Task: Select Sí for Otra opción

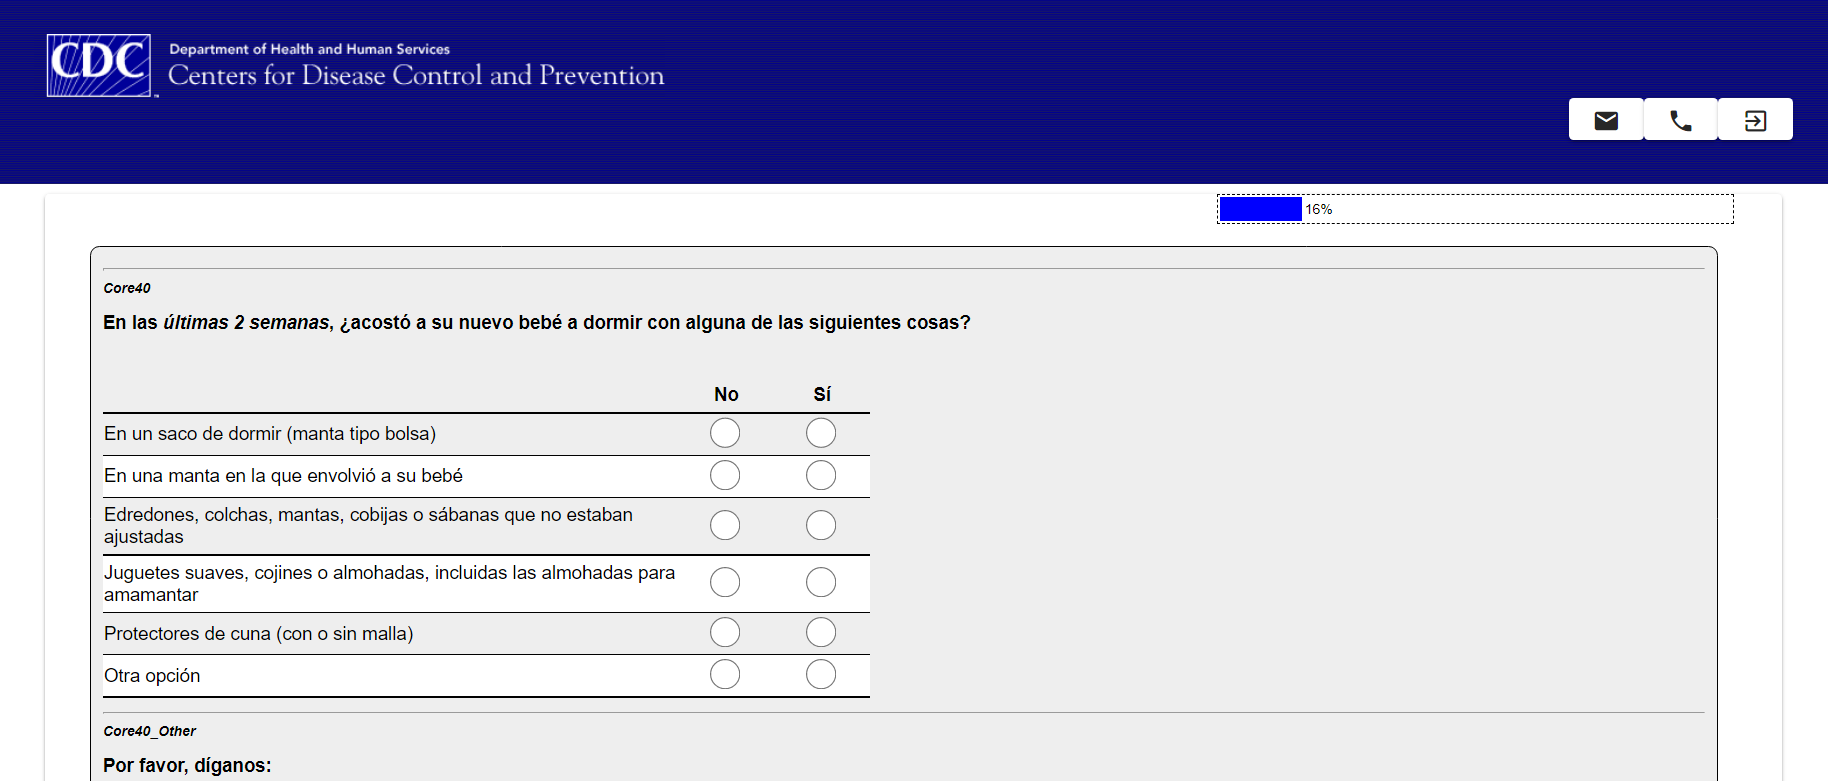Action: tap(821, 674)
